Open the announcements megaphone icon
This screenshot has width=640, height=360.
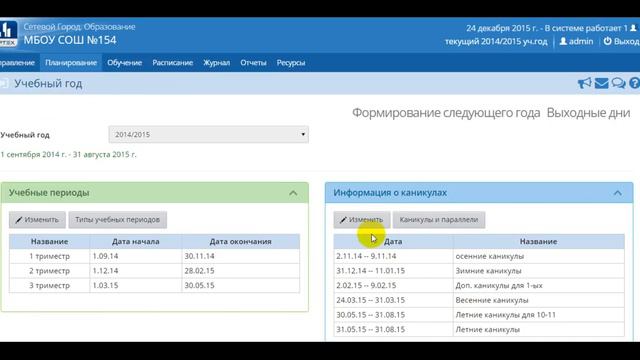point(584,83)
